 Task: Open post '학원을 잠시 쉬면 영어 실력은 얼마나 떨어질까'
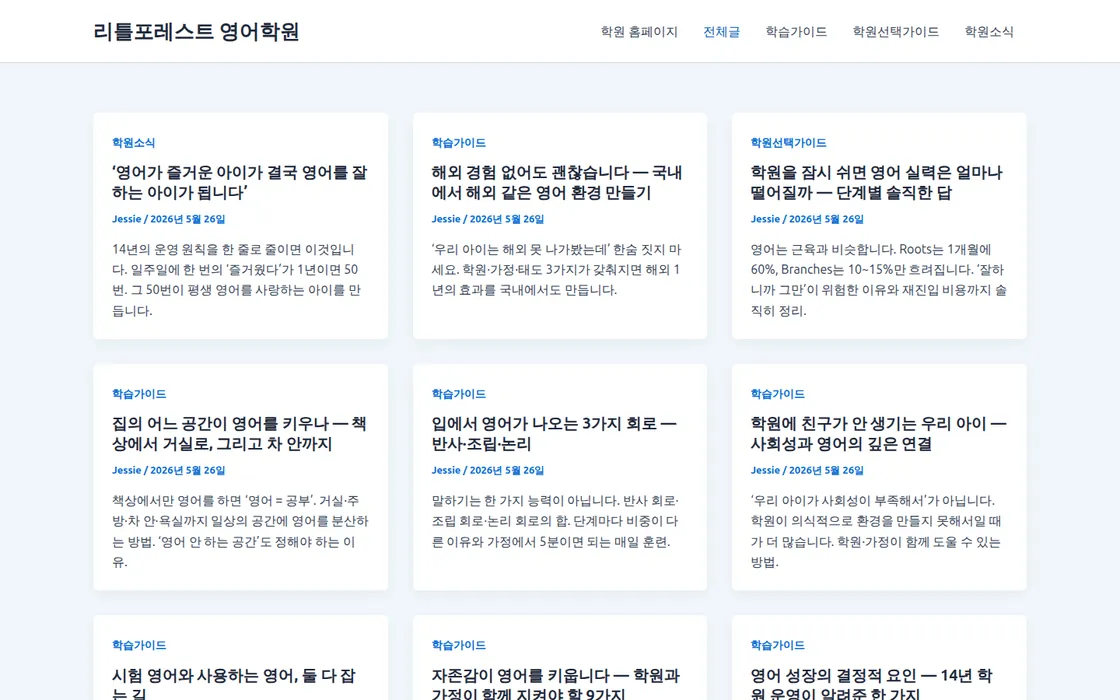pos(876,182)
